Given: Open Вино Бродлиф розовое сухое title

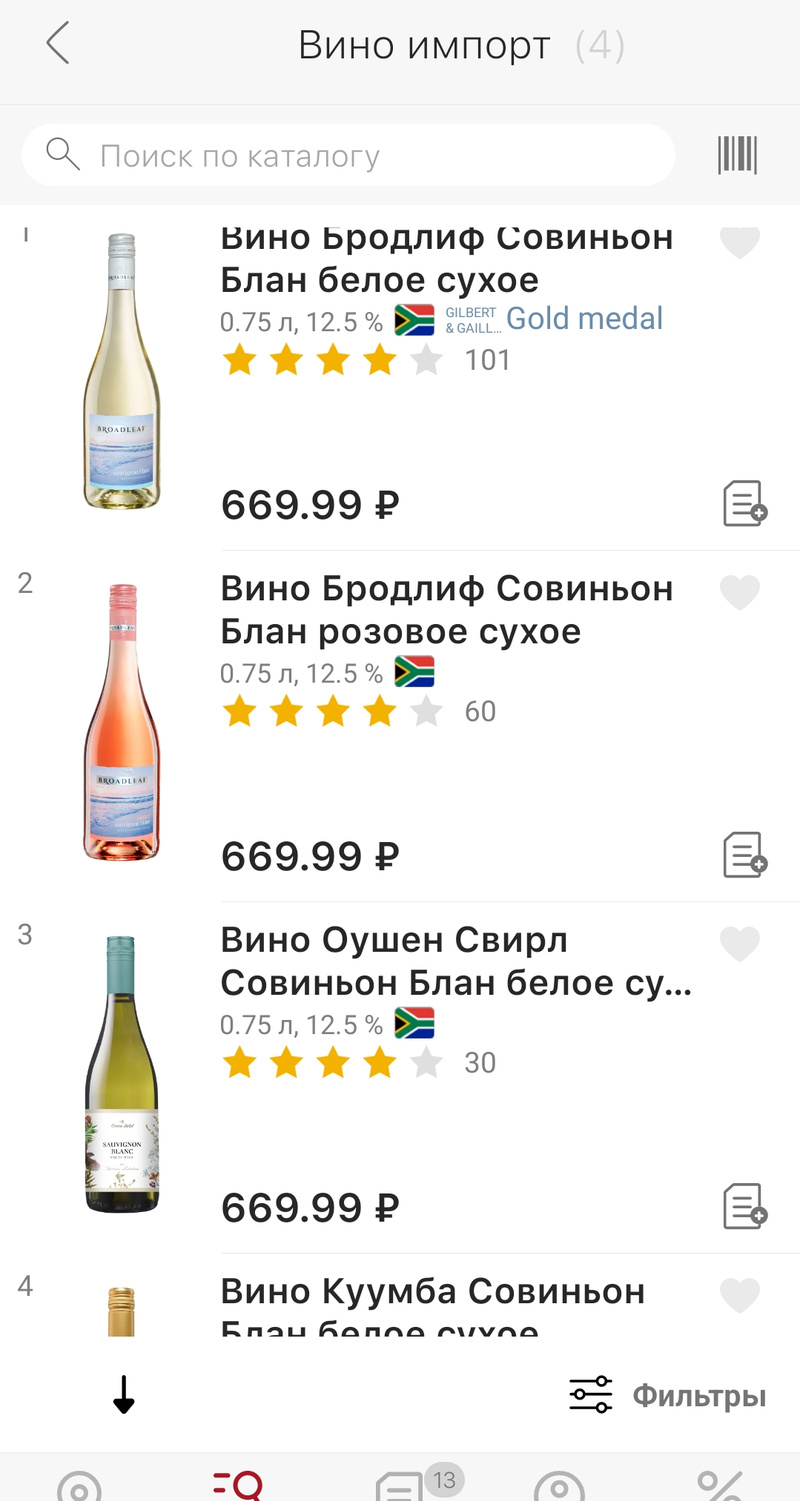Looking at the screenshot, I should point(446,610).
